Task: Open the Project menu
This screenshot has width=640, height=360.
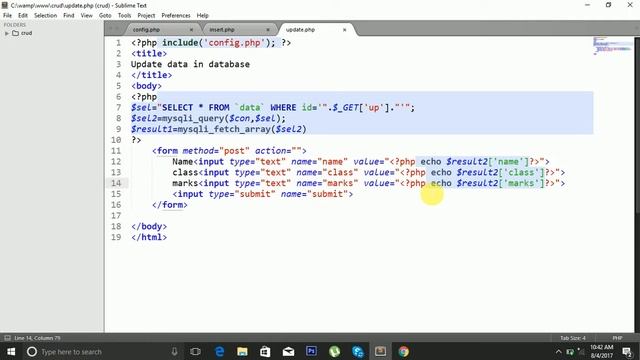Action: click(x=146, y=16)
